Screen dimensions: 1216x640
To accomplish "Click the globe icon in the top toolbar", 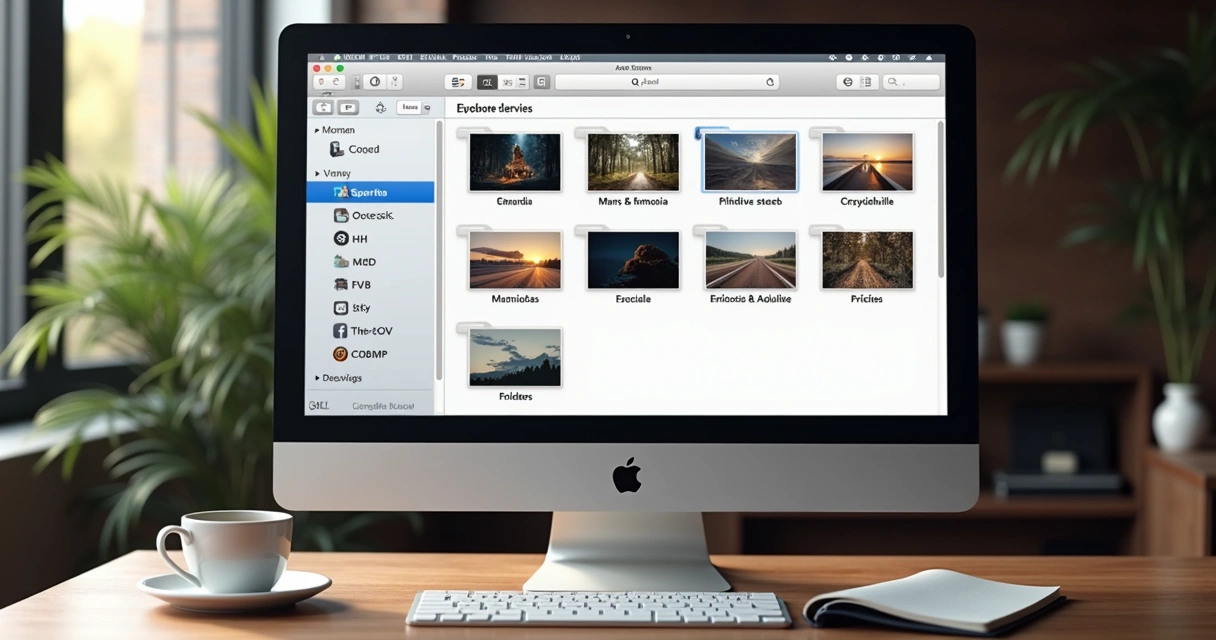I will (848, 82).
